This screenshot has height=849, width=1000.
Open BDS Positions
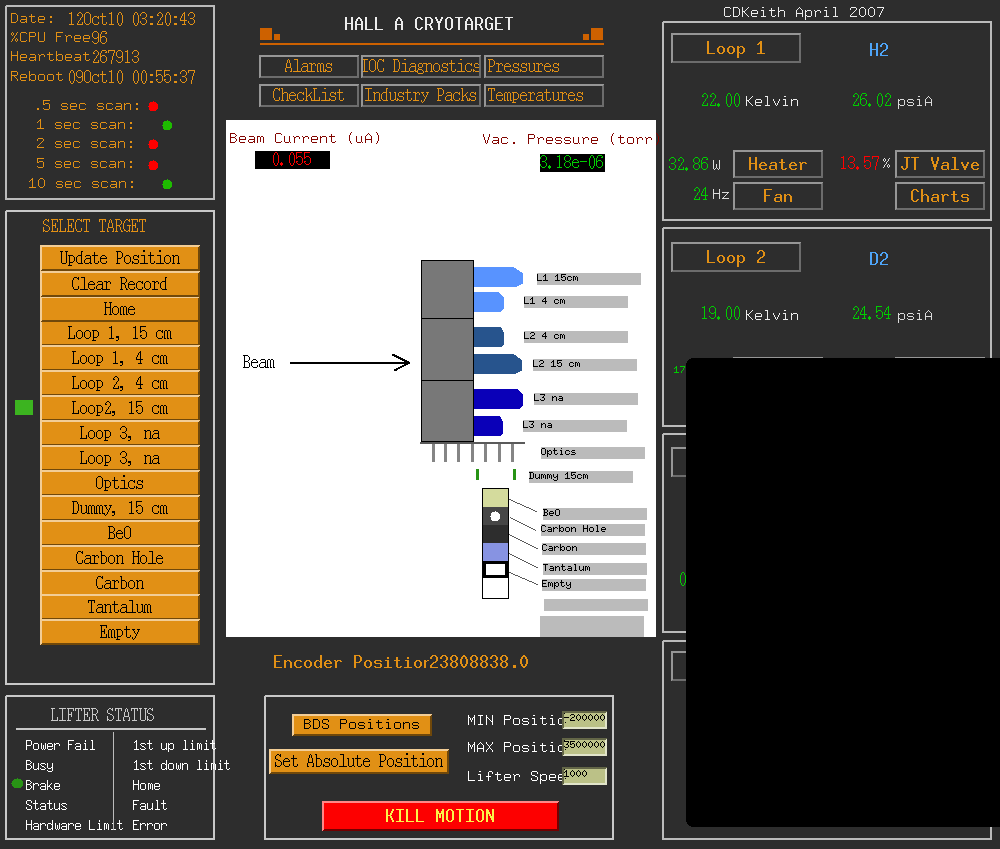pyautogui.click(x=362, y=725)
